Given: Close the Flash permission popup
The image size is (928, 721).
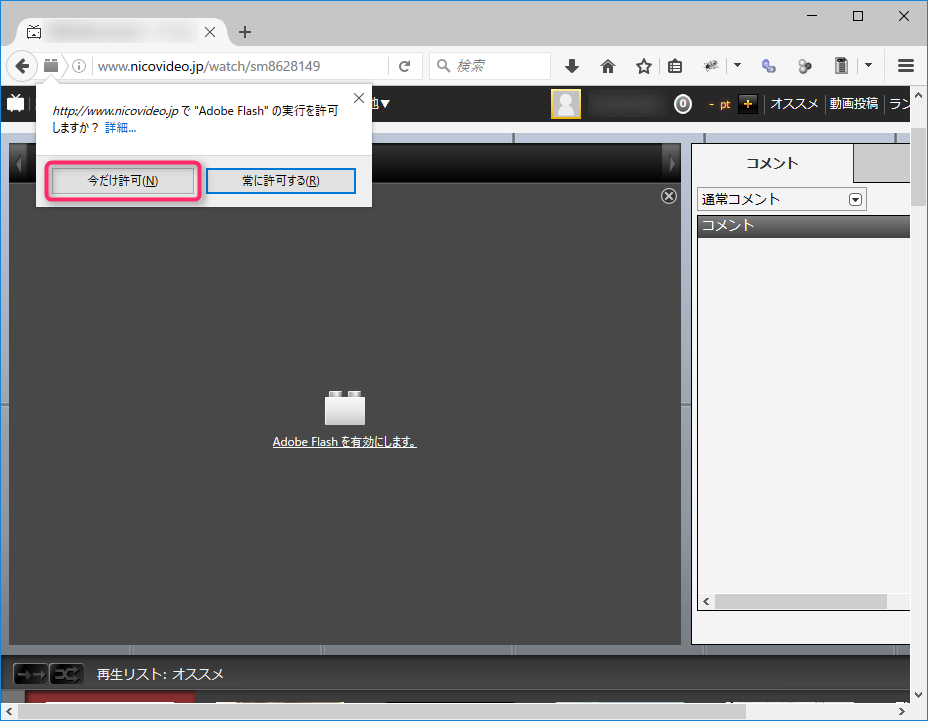Looking at the screenshot, I should point(359,99).
